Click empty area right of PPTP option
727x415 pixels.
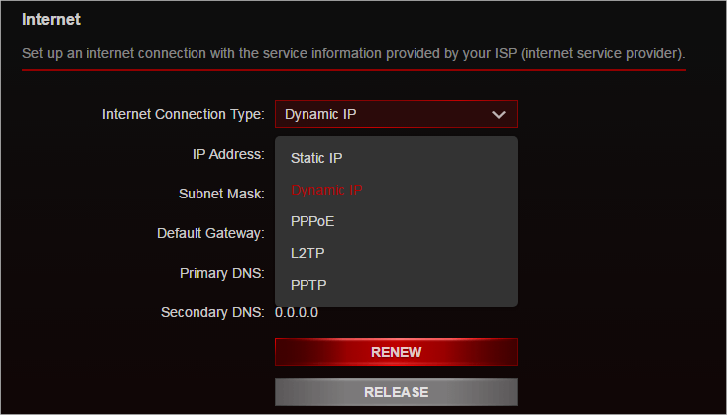(422, 285)
